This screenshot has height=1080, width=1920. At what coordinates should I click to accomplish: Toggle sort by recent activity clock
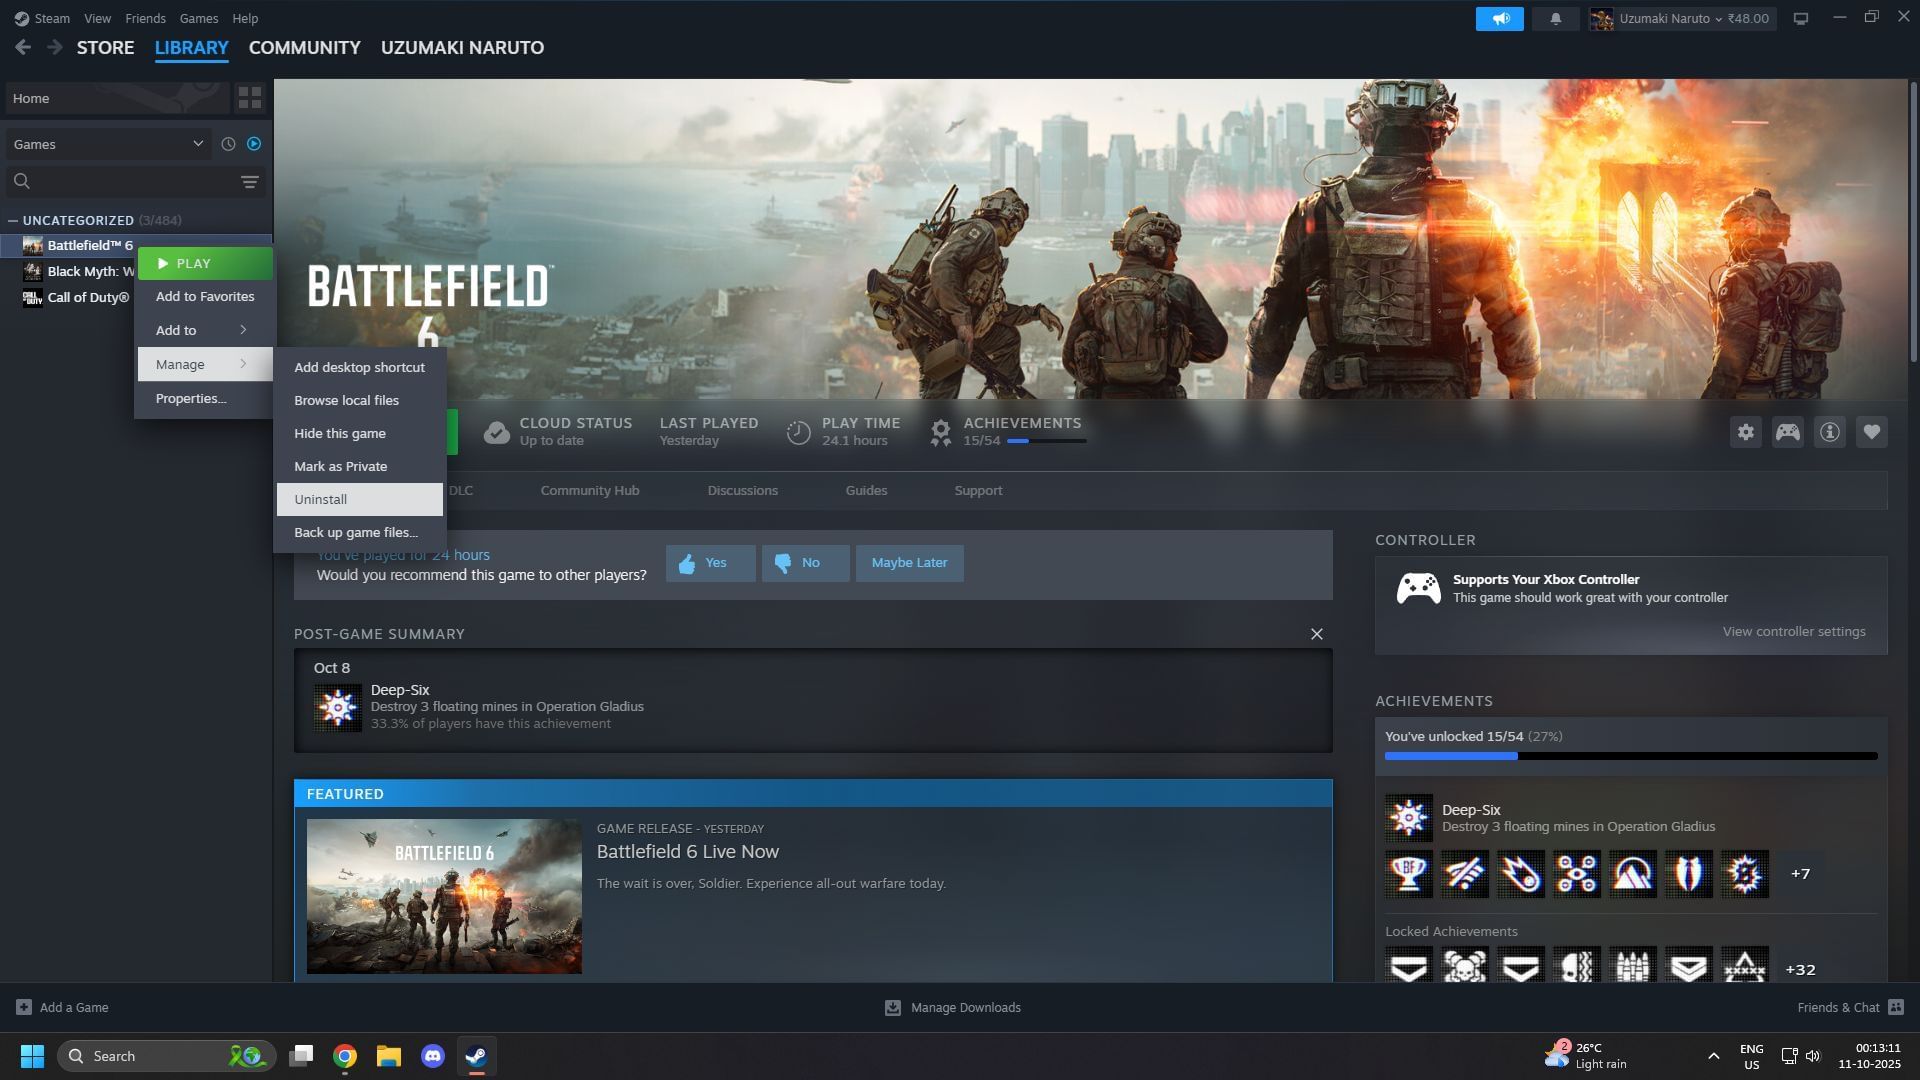pyautogui.click(x=228, y=144)
